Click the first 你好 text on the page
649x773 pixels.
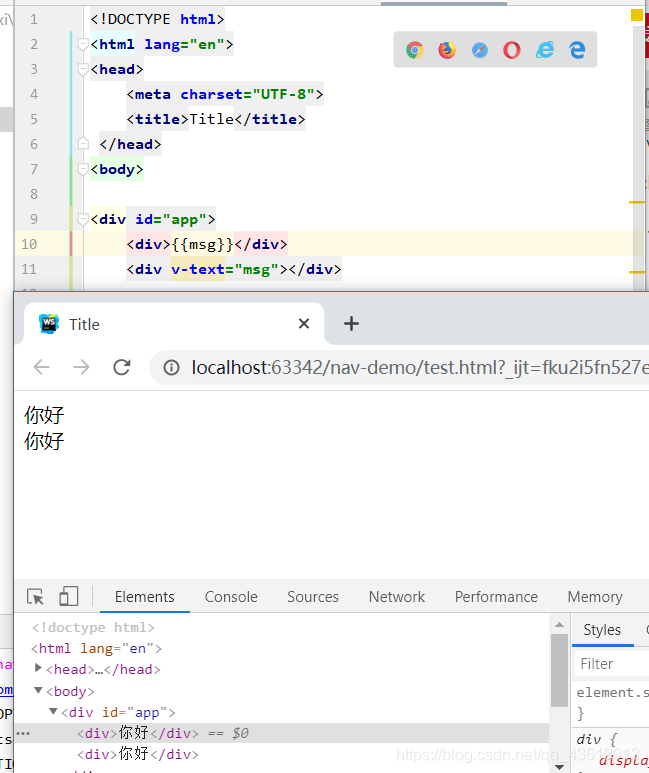click(x=44, y=415)
